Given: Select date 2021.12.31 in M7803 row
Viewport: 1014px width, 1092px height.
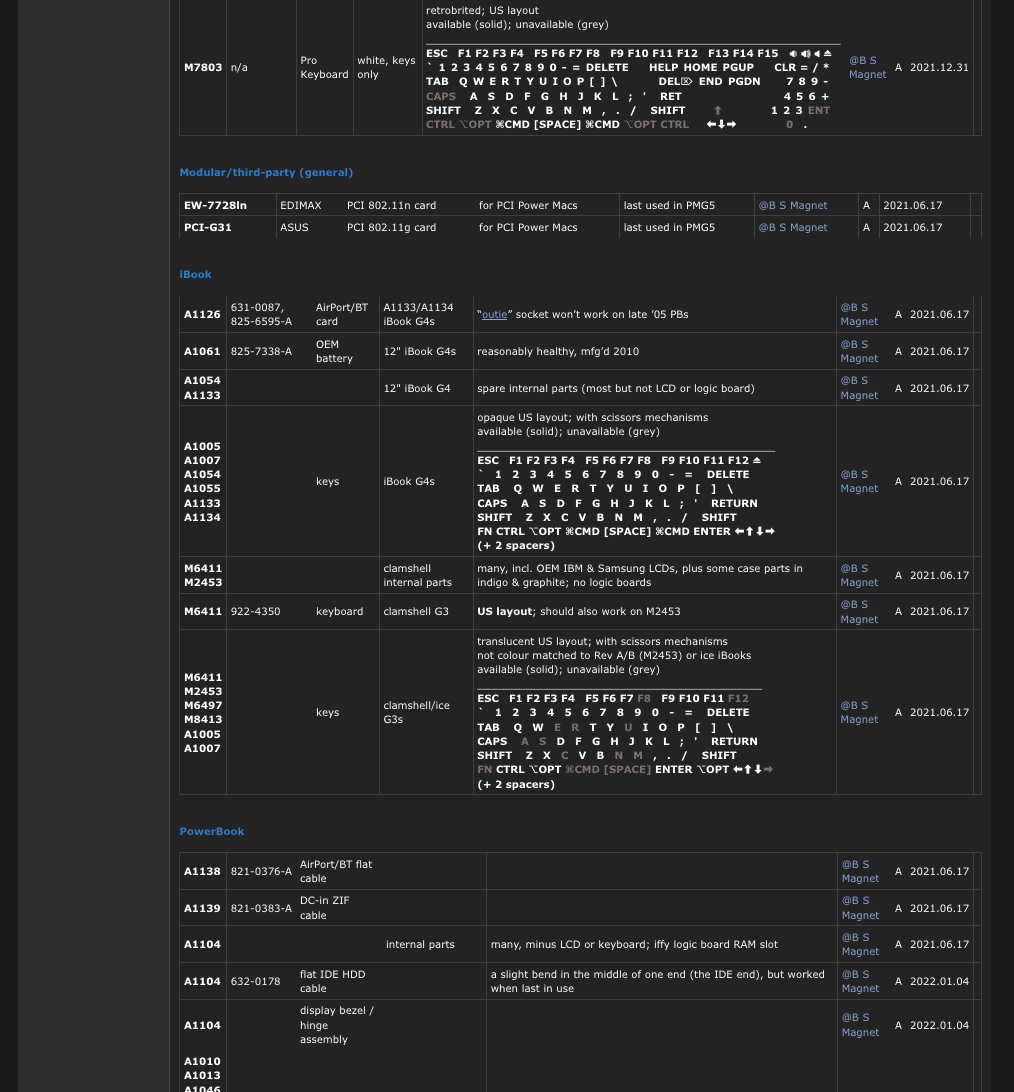Looking at the screenshot, I should pos(939,68).
